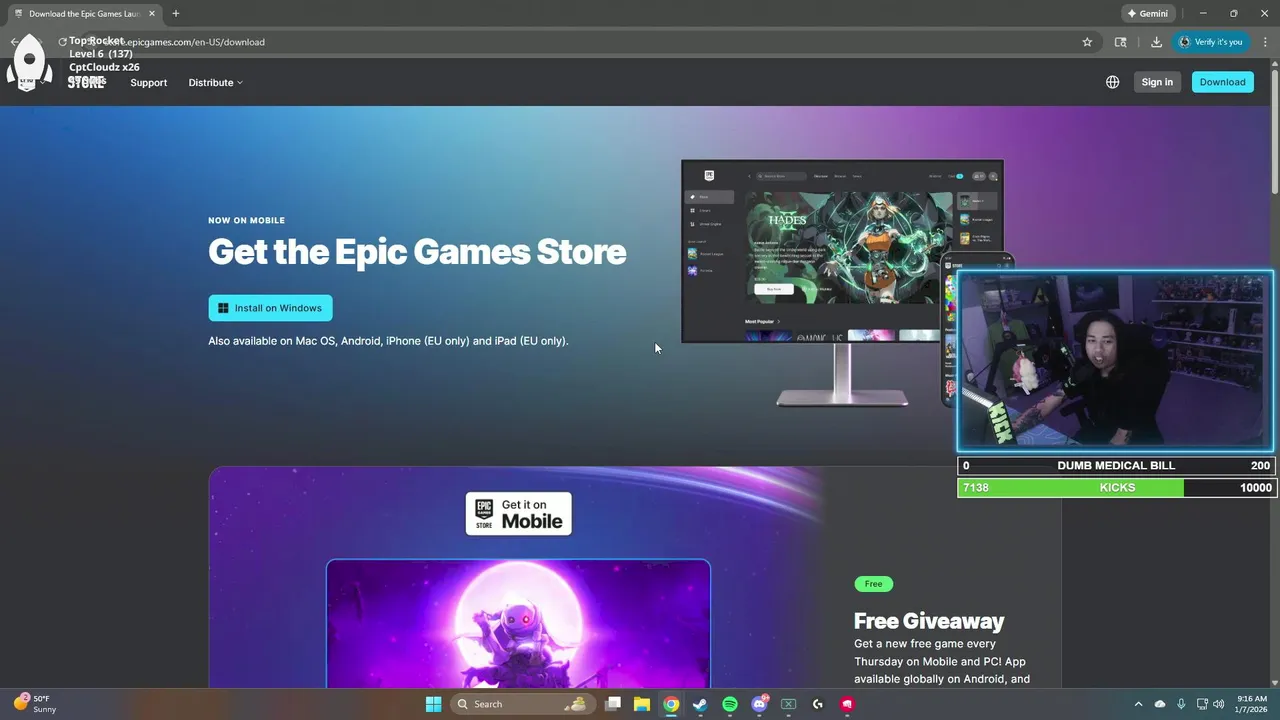Open the language globe icon
Image resolution: width=1280 pixels, height=720 pixels.
(1112, 82)
